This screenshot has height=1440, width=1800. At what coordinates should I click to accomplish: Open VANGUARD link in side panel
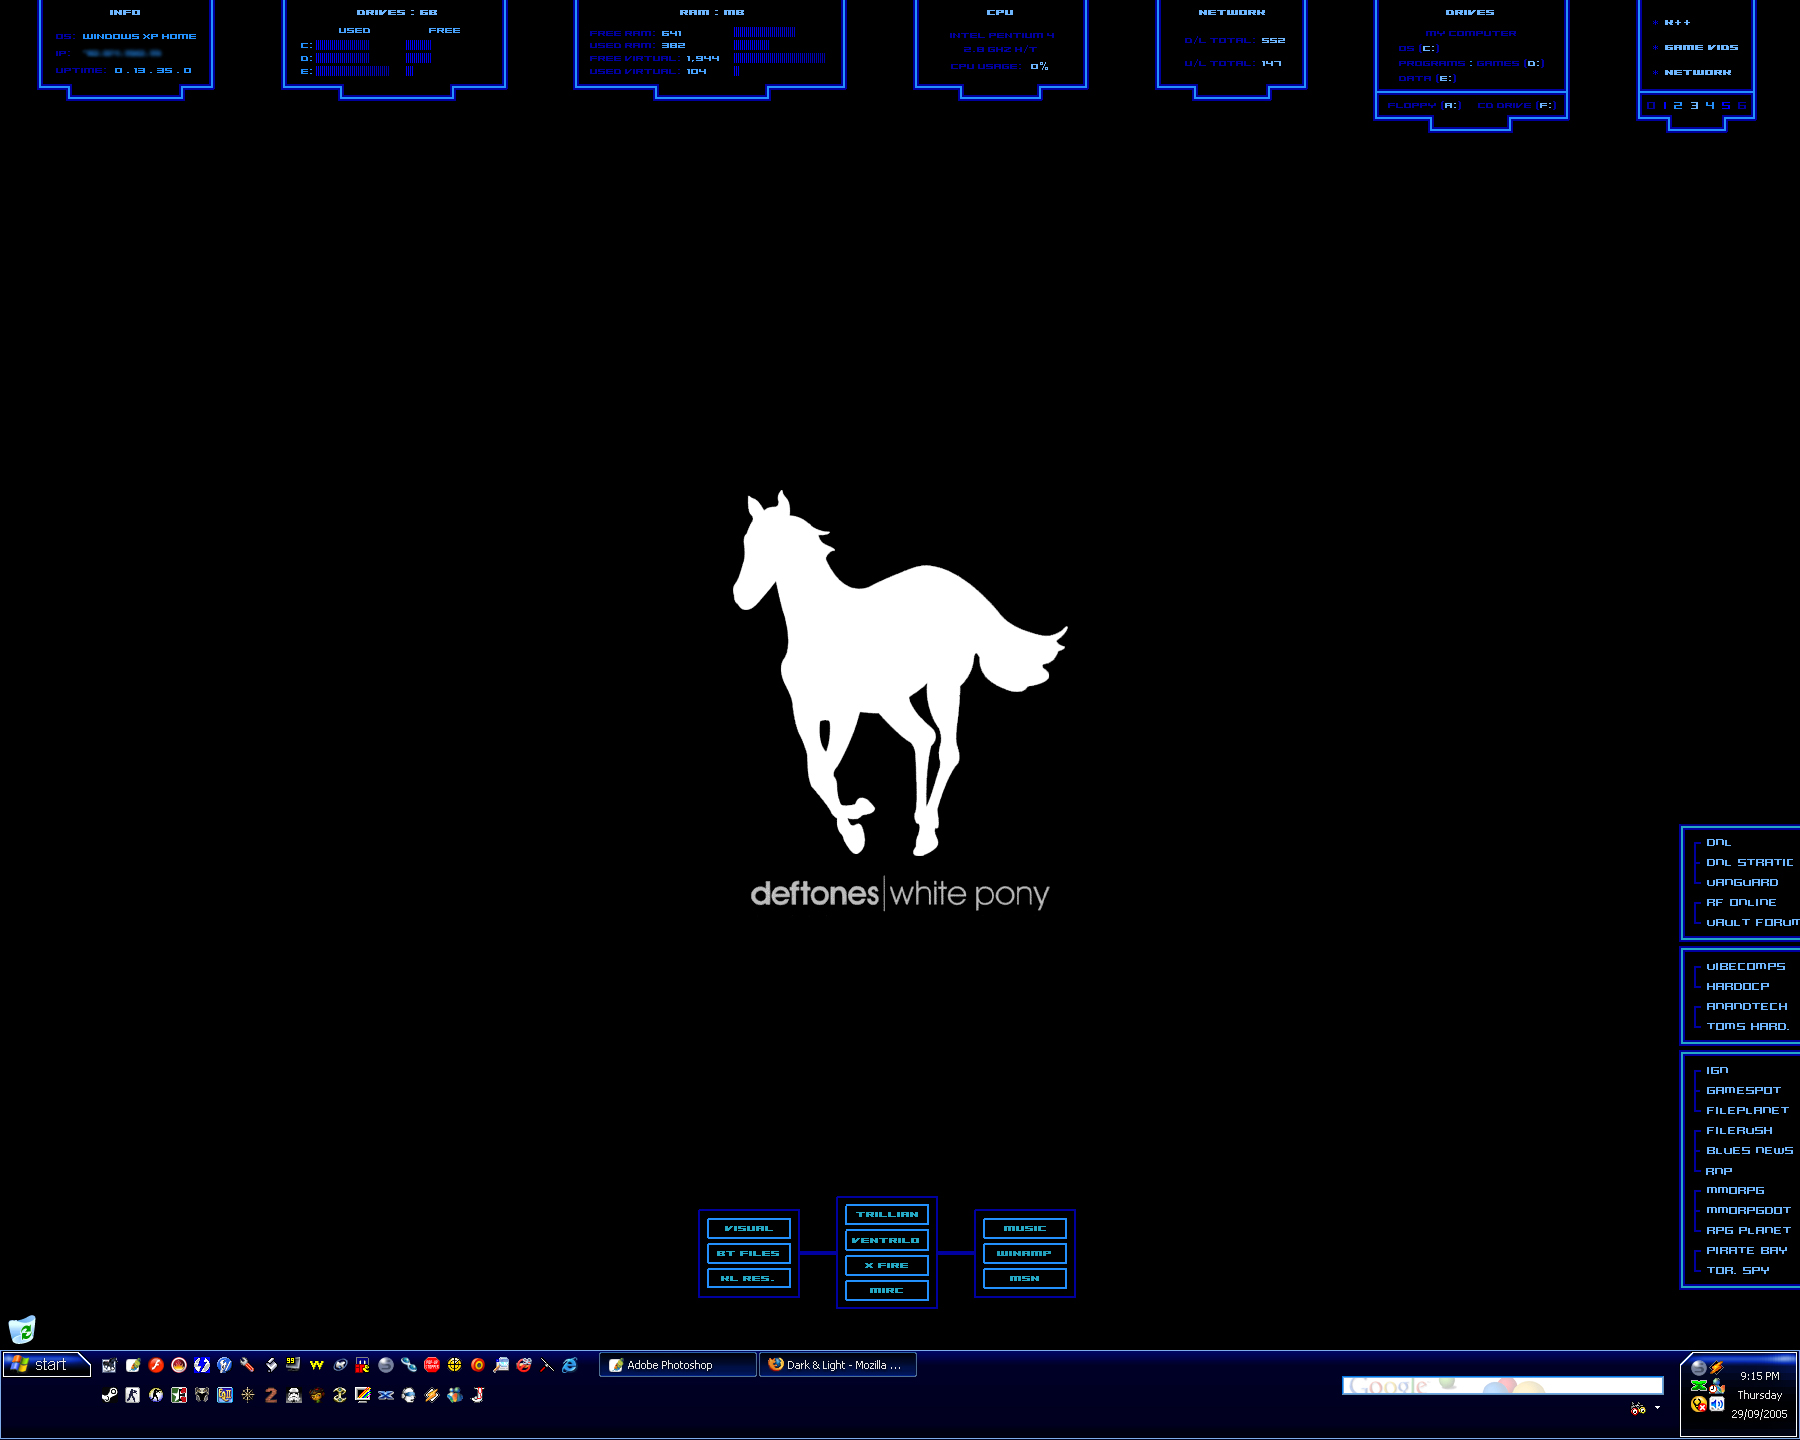tap(1743, 883)
